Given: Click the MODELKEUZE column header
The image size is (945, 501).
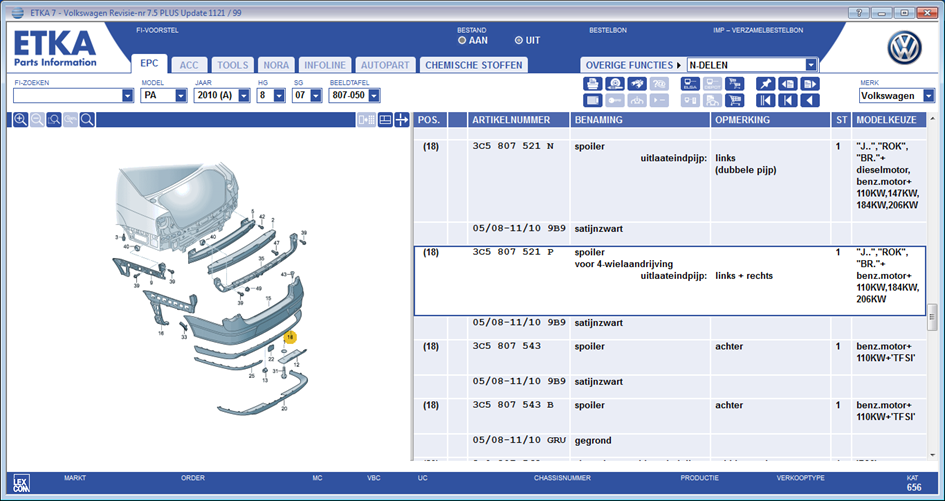Looking at the screenshot, I should pos(888,120).
